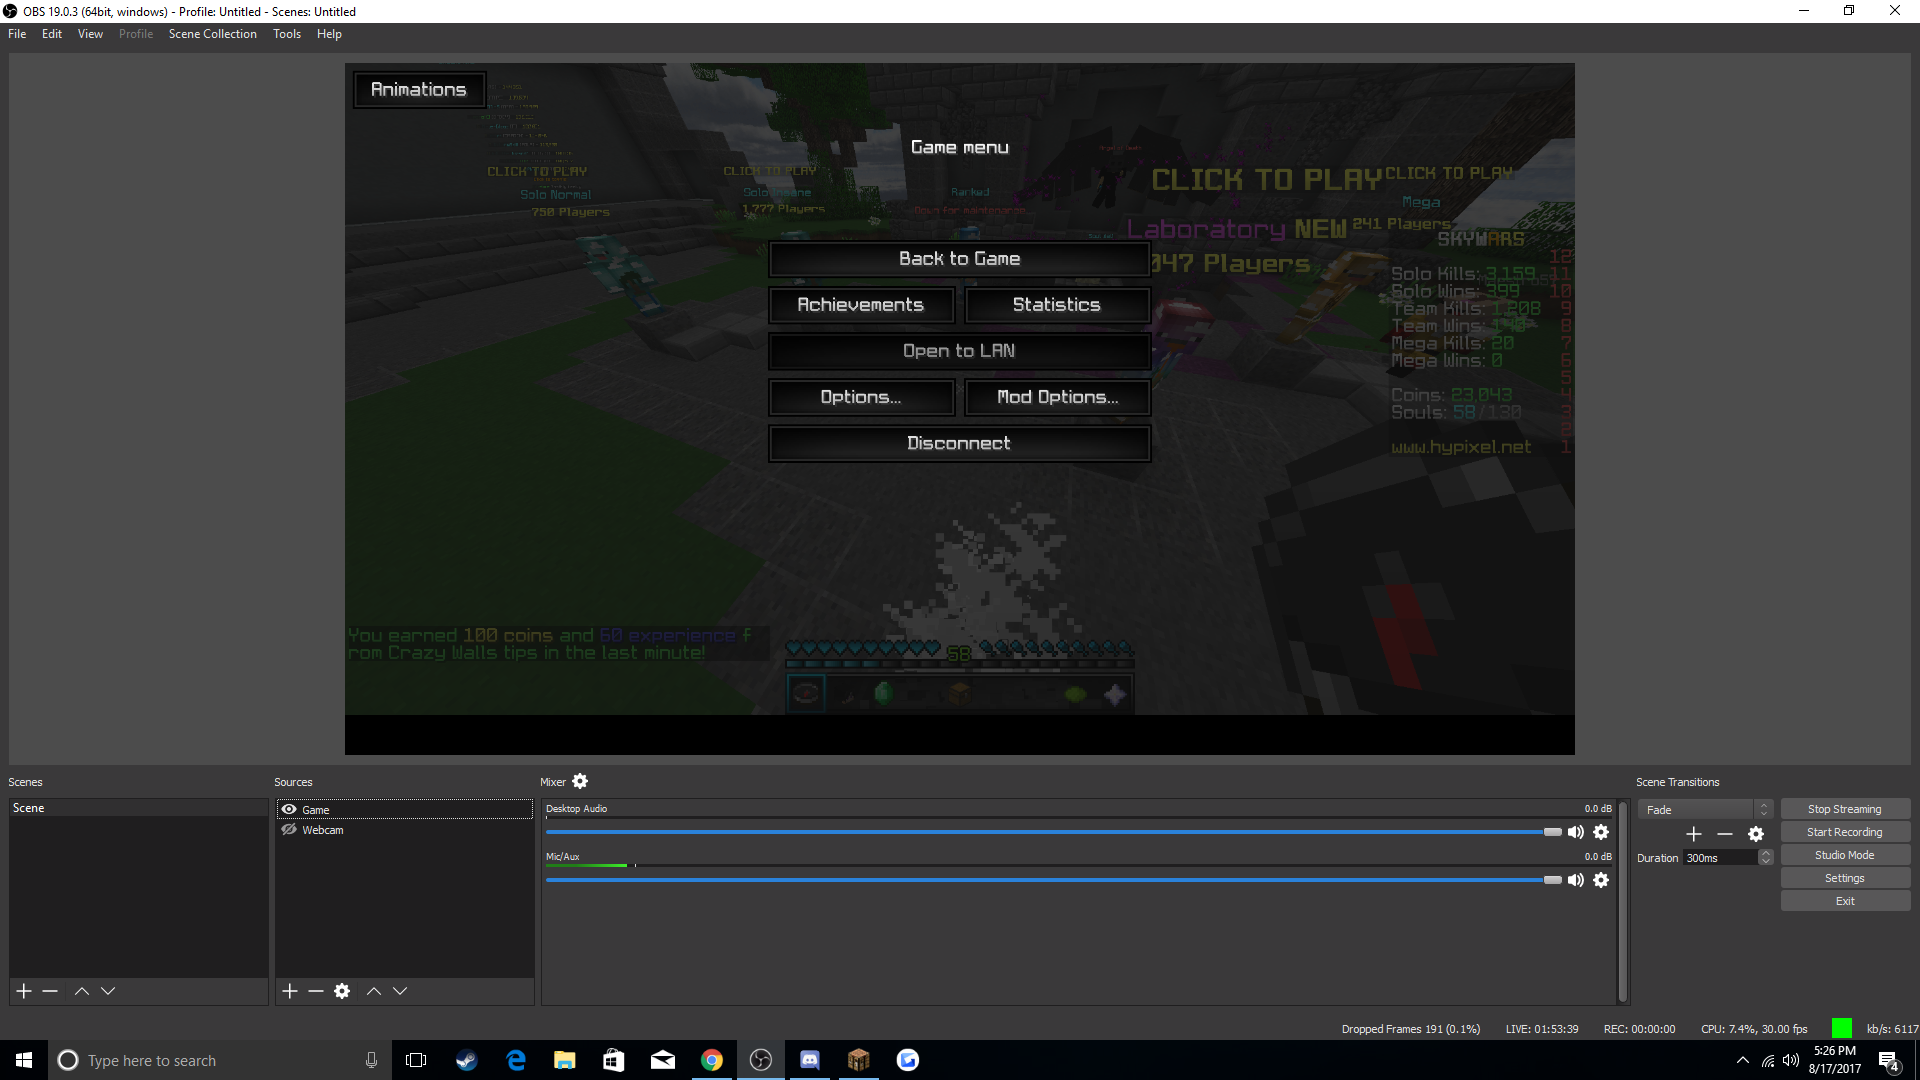Add a new source with plus icon
The image size is (1920, 1080).
click(290, 991)
